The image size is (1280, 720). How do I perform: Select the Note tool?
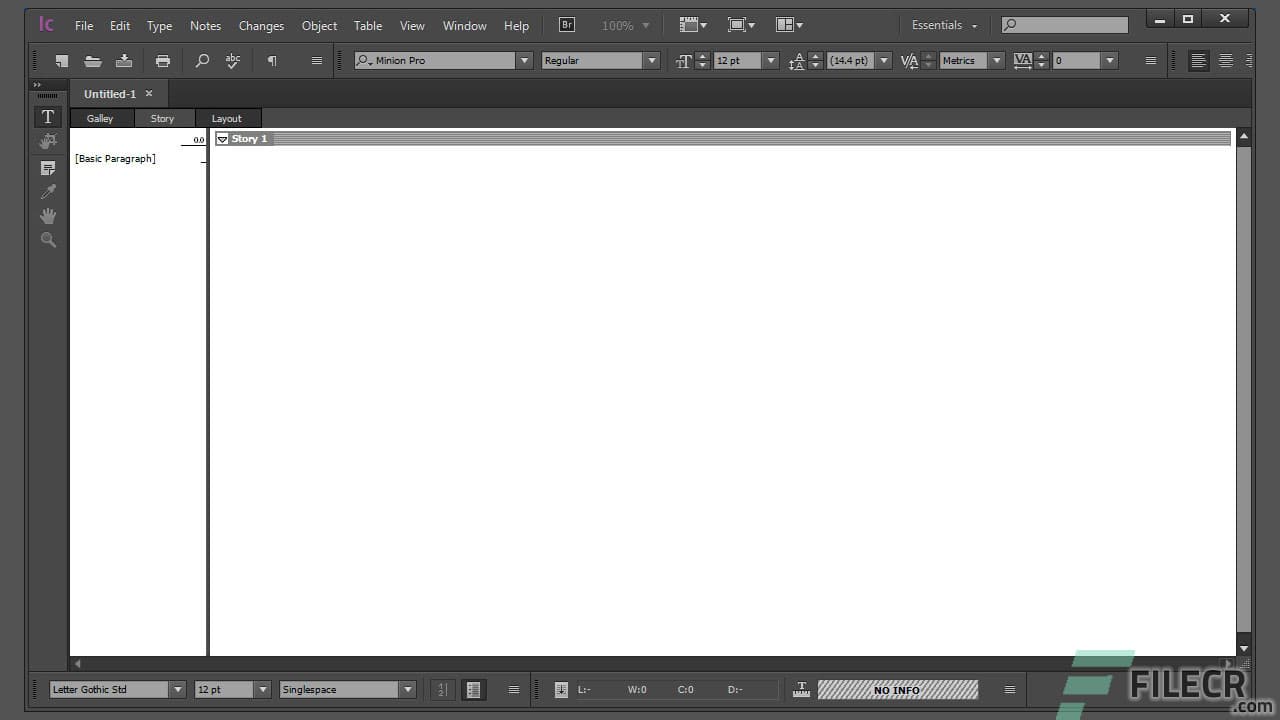[47, 168]
